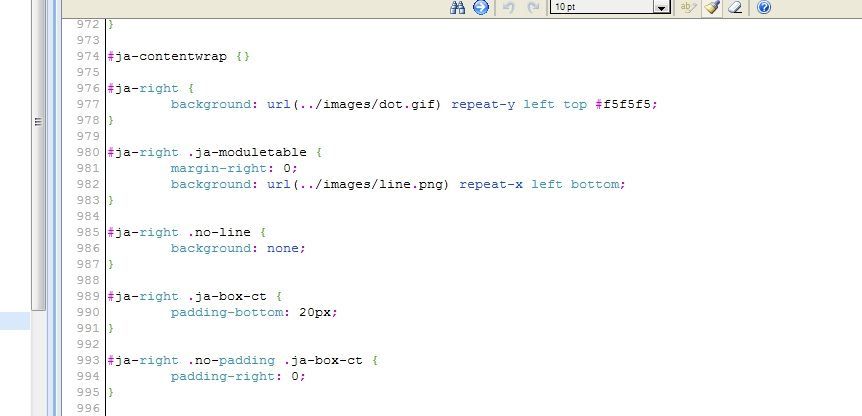862x416 pixels.
Task: Click the url(../images/line.png) value
Action: (358, 184)
